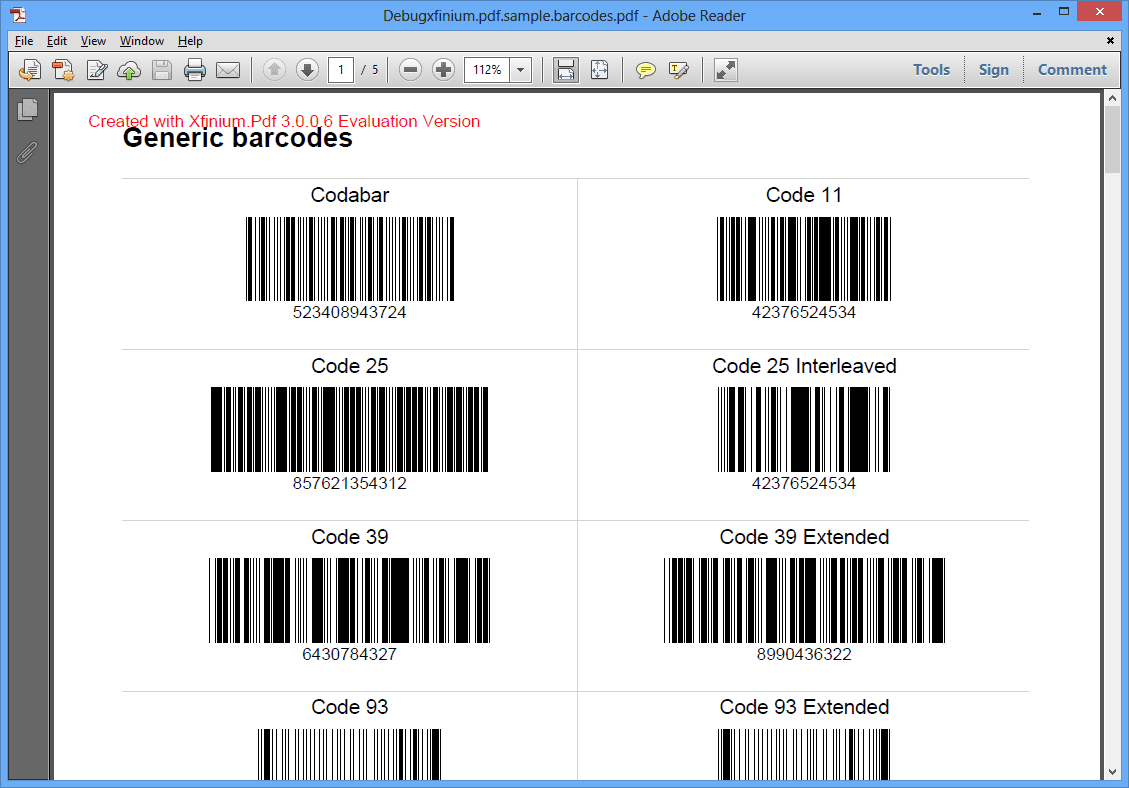The image size is (1129, 788).
Task: Open the Tools pane
Action: point(932,70)
